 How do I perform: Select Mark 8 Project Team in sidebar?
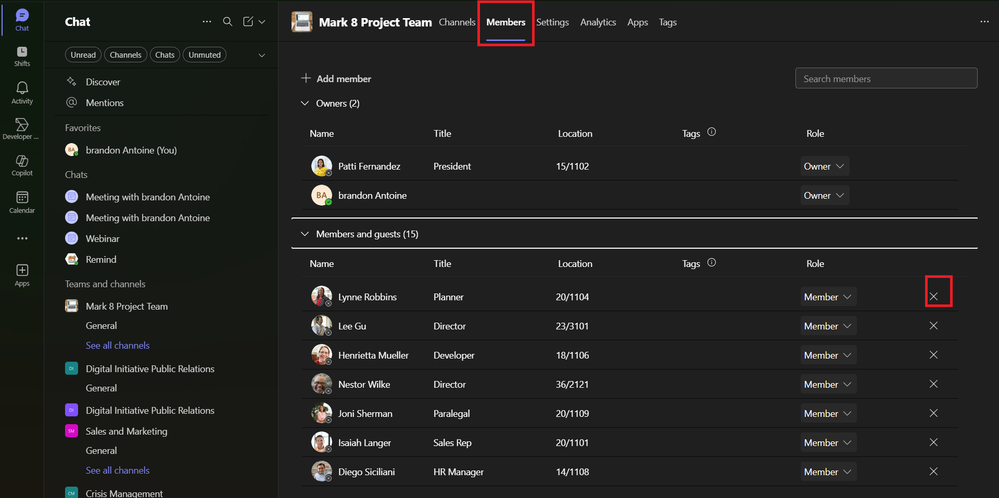click(127, 306)
